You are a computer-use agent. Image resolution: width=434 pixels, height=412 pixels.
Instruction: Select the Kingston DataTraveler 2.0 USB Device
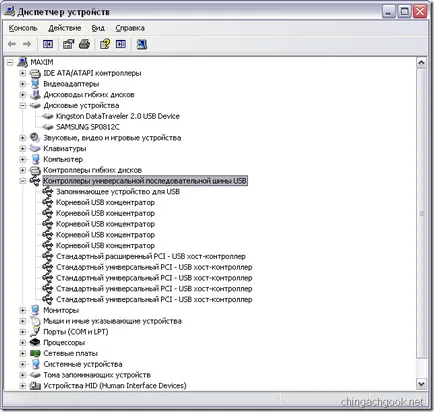tap(118, 116)
